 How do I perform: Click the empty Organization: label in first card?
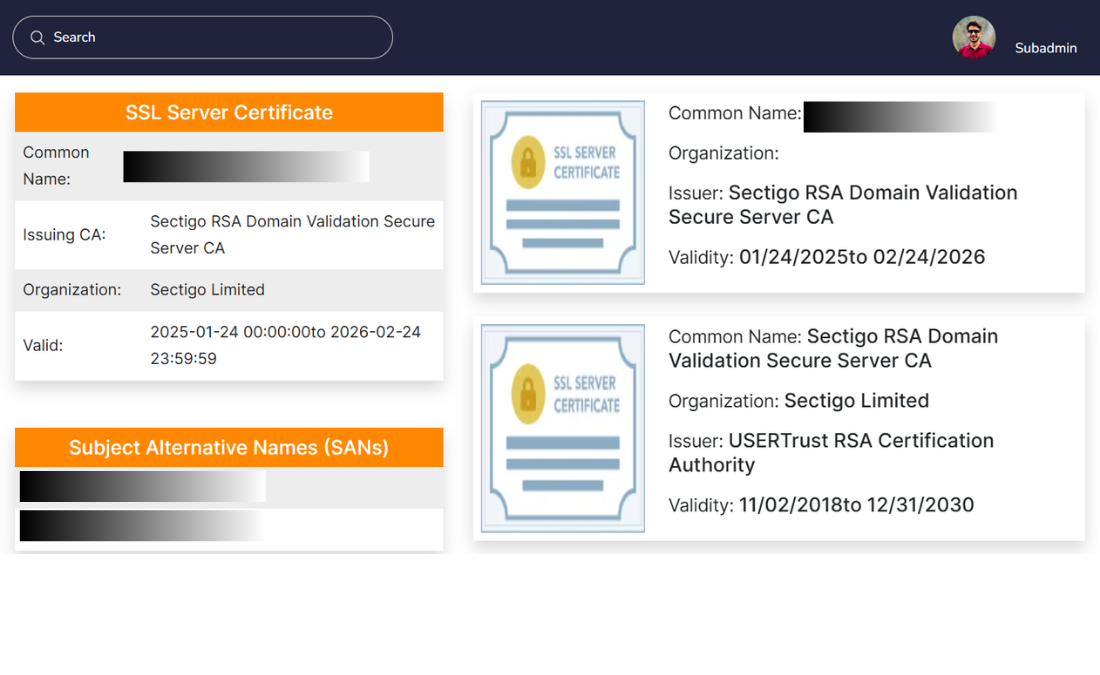(x=723, y=153)
